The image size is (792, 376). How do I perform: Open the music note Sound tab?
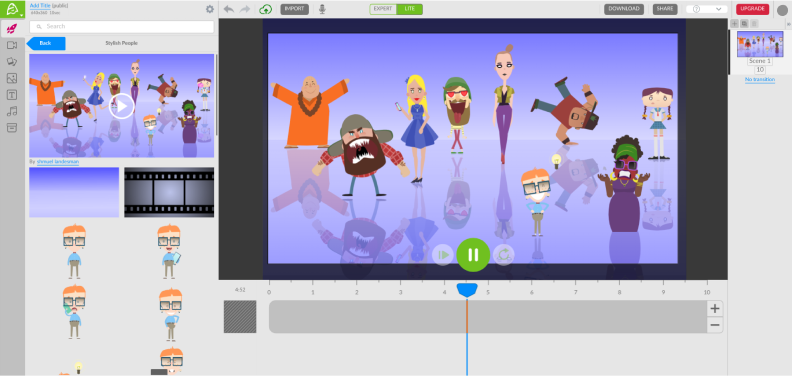(x=12, y=111)
